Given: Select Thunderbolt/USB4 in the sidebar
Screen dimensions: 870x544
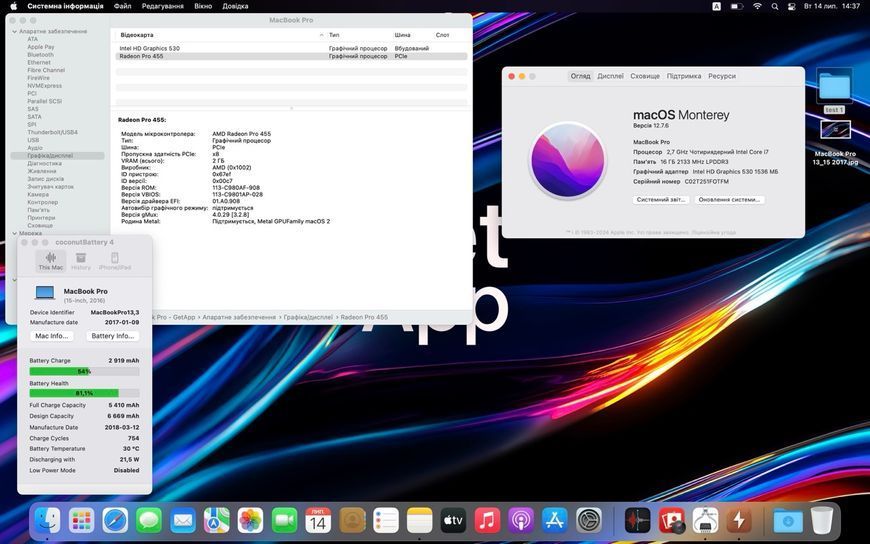Looking at the screenshot, I should point(53,133).
